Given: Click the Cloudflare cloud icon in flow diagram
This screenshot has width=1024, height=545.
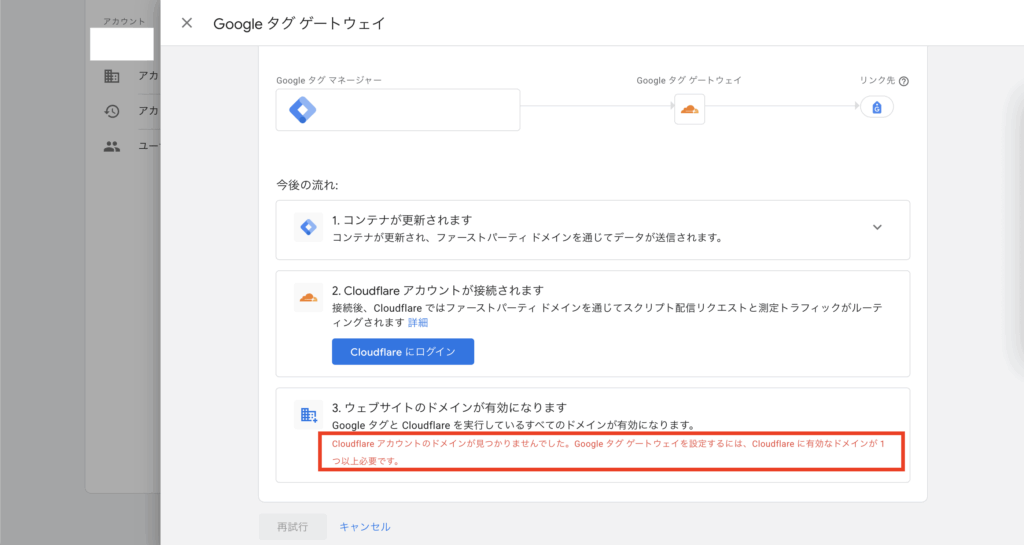Looking at the screenshot, I should point(690,109).
